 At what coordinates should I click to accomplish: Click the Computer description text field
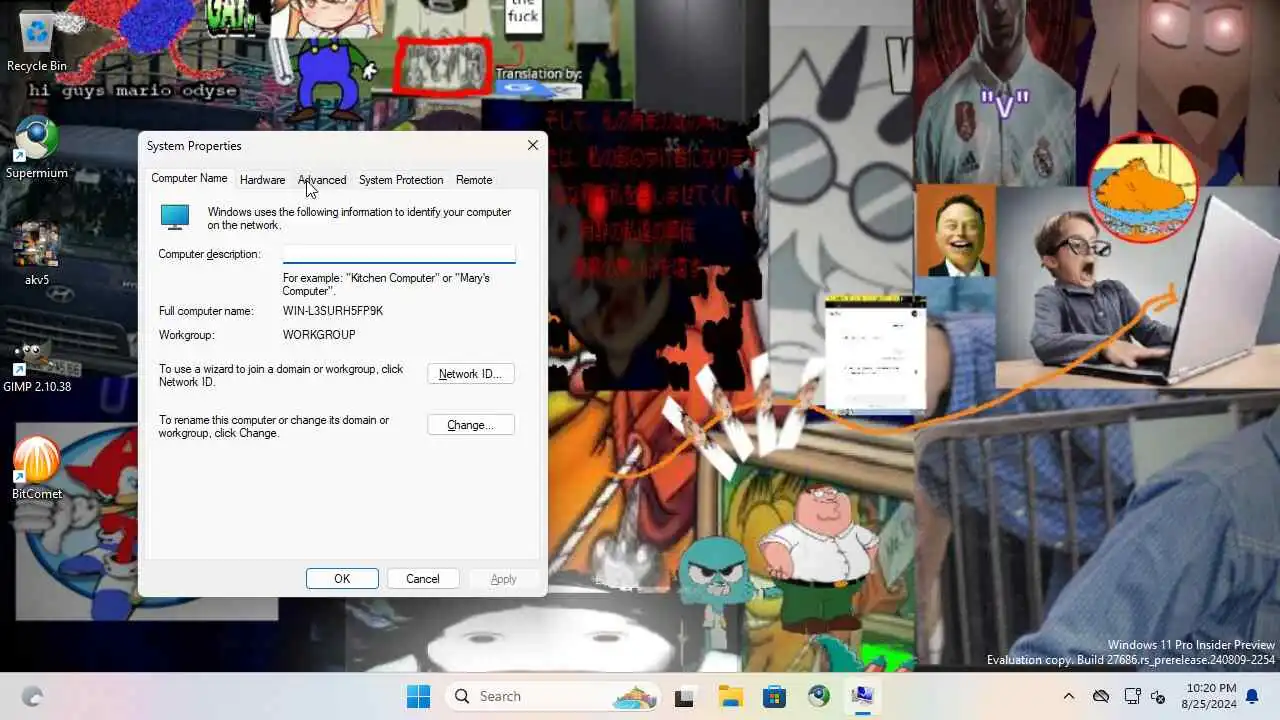tap(399, 254)
